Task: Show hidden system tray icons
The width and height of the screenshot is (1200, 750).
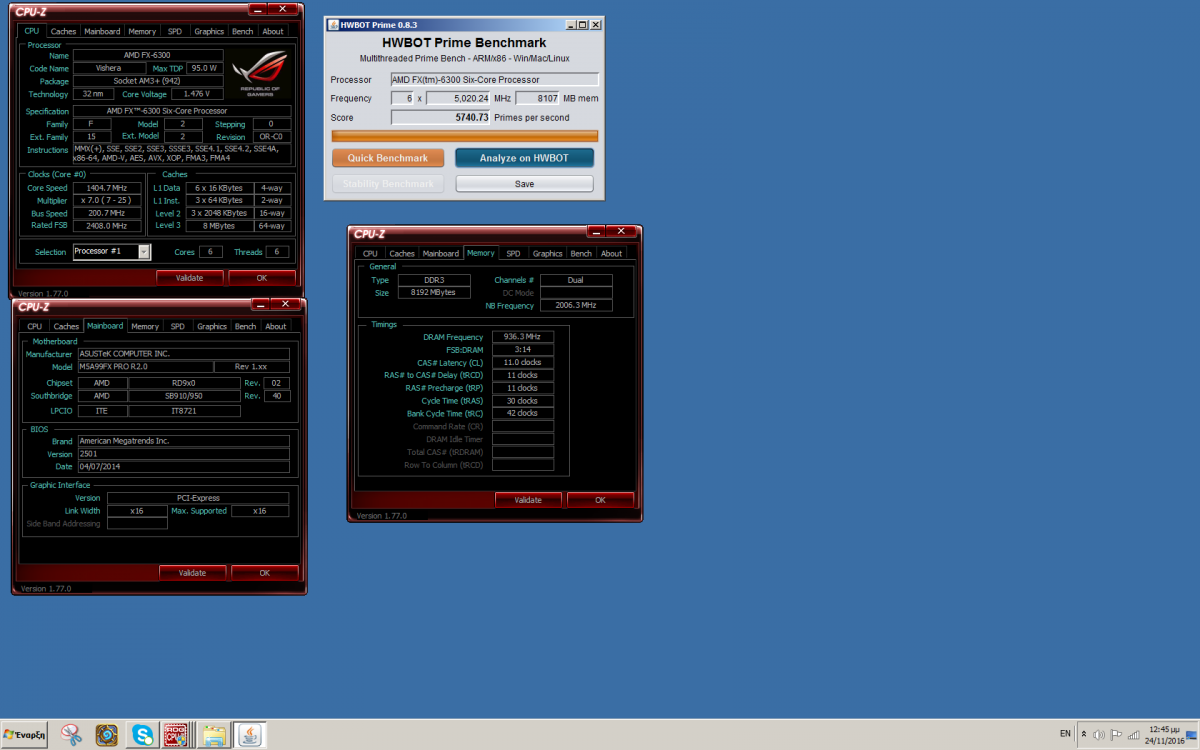Action: [1084, 735]
